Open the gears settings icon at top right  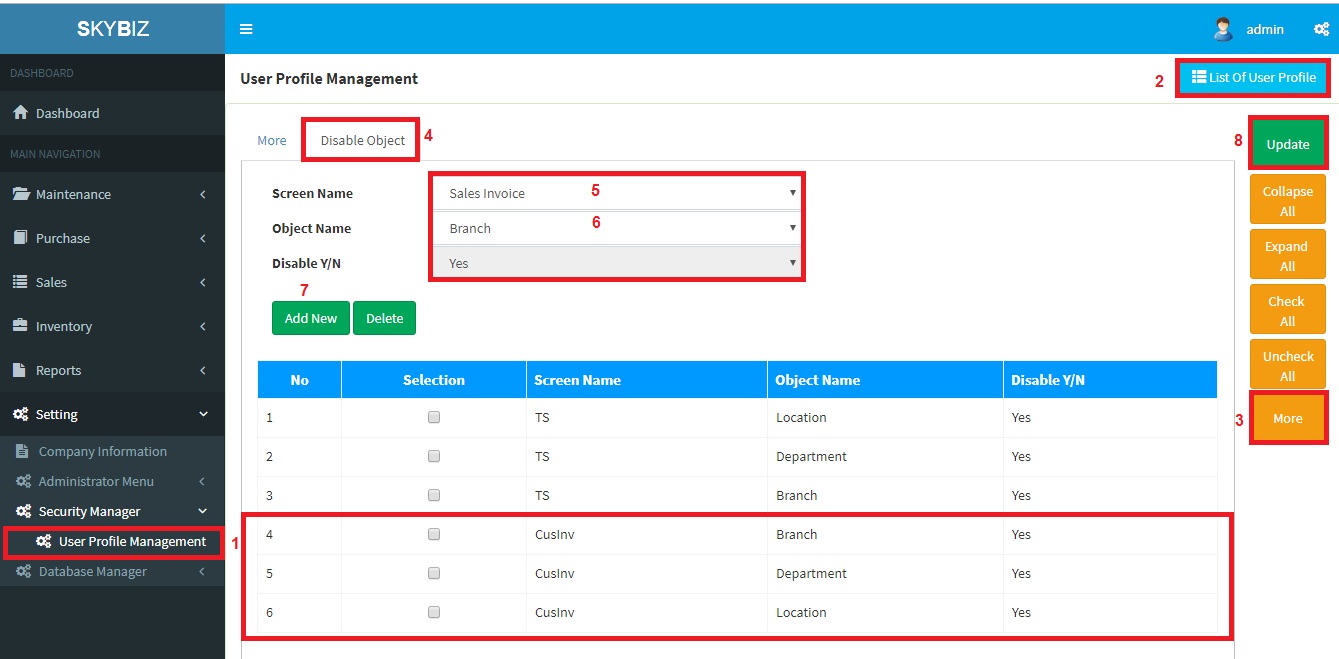[1321, 29]
